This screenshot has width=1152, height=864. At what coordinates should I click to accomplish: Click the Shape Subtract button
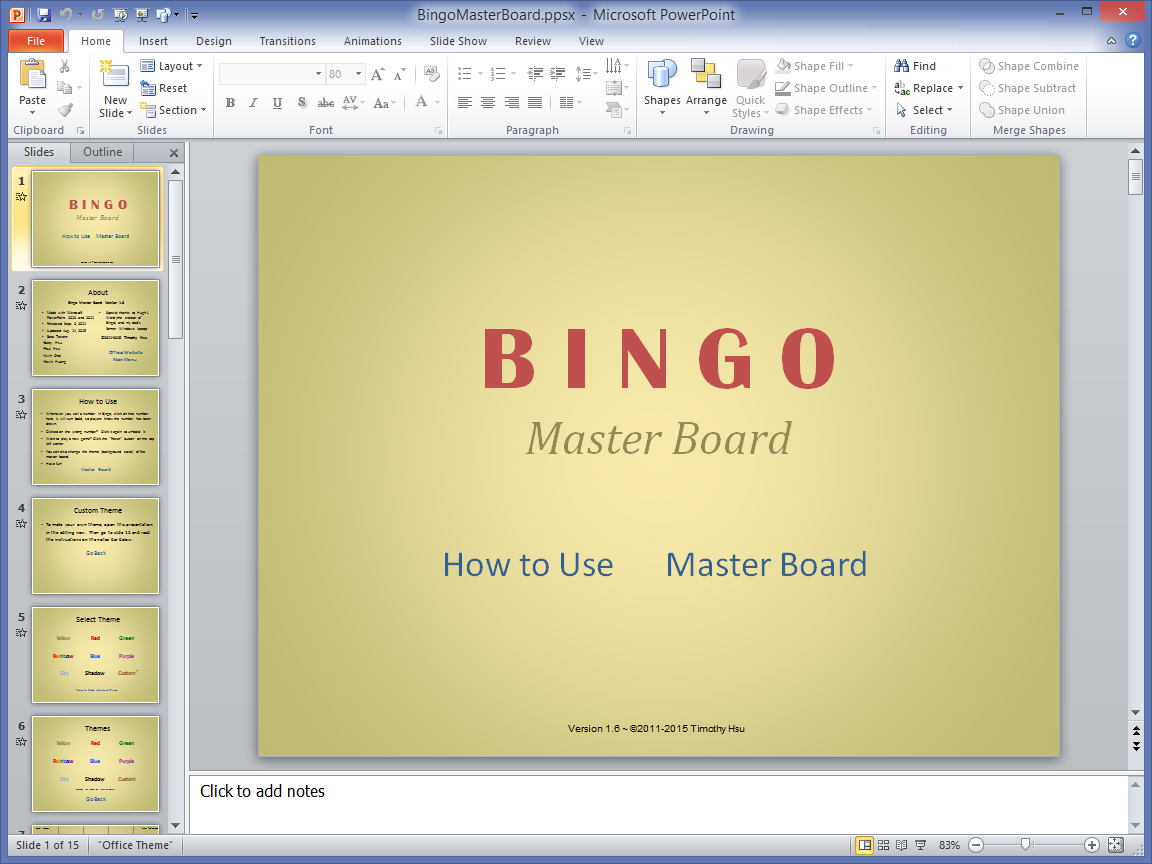(1027, 88)
